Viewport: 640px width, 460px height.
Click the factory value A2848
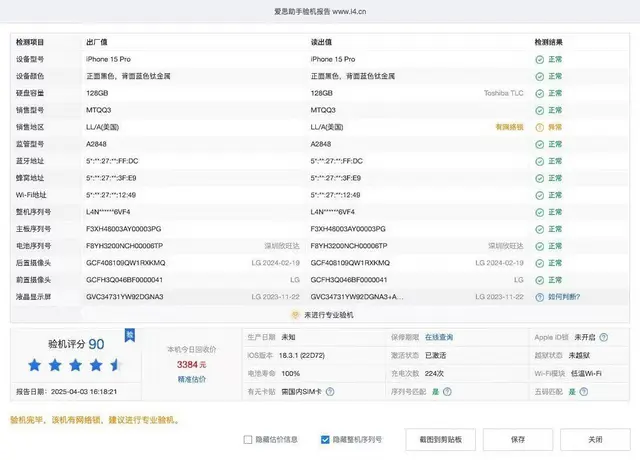coord(96,144)
